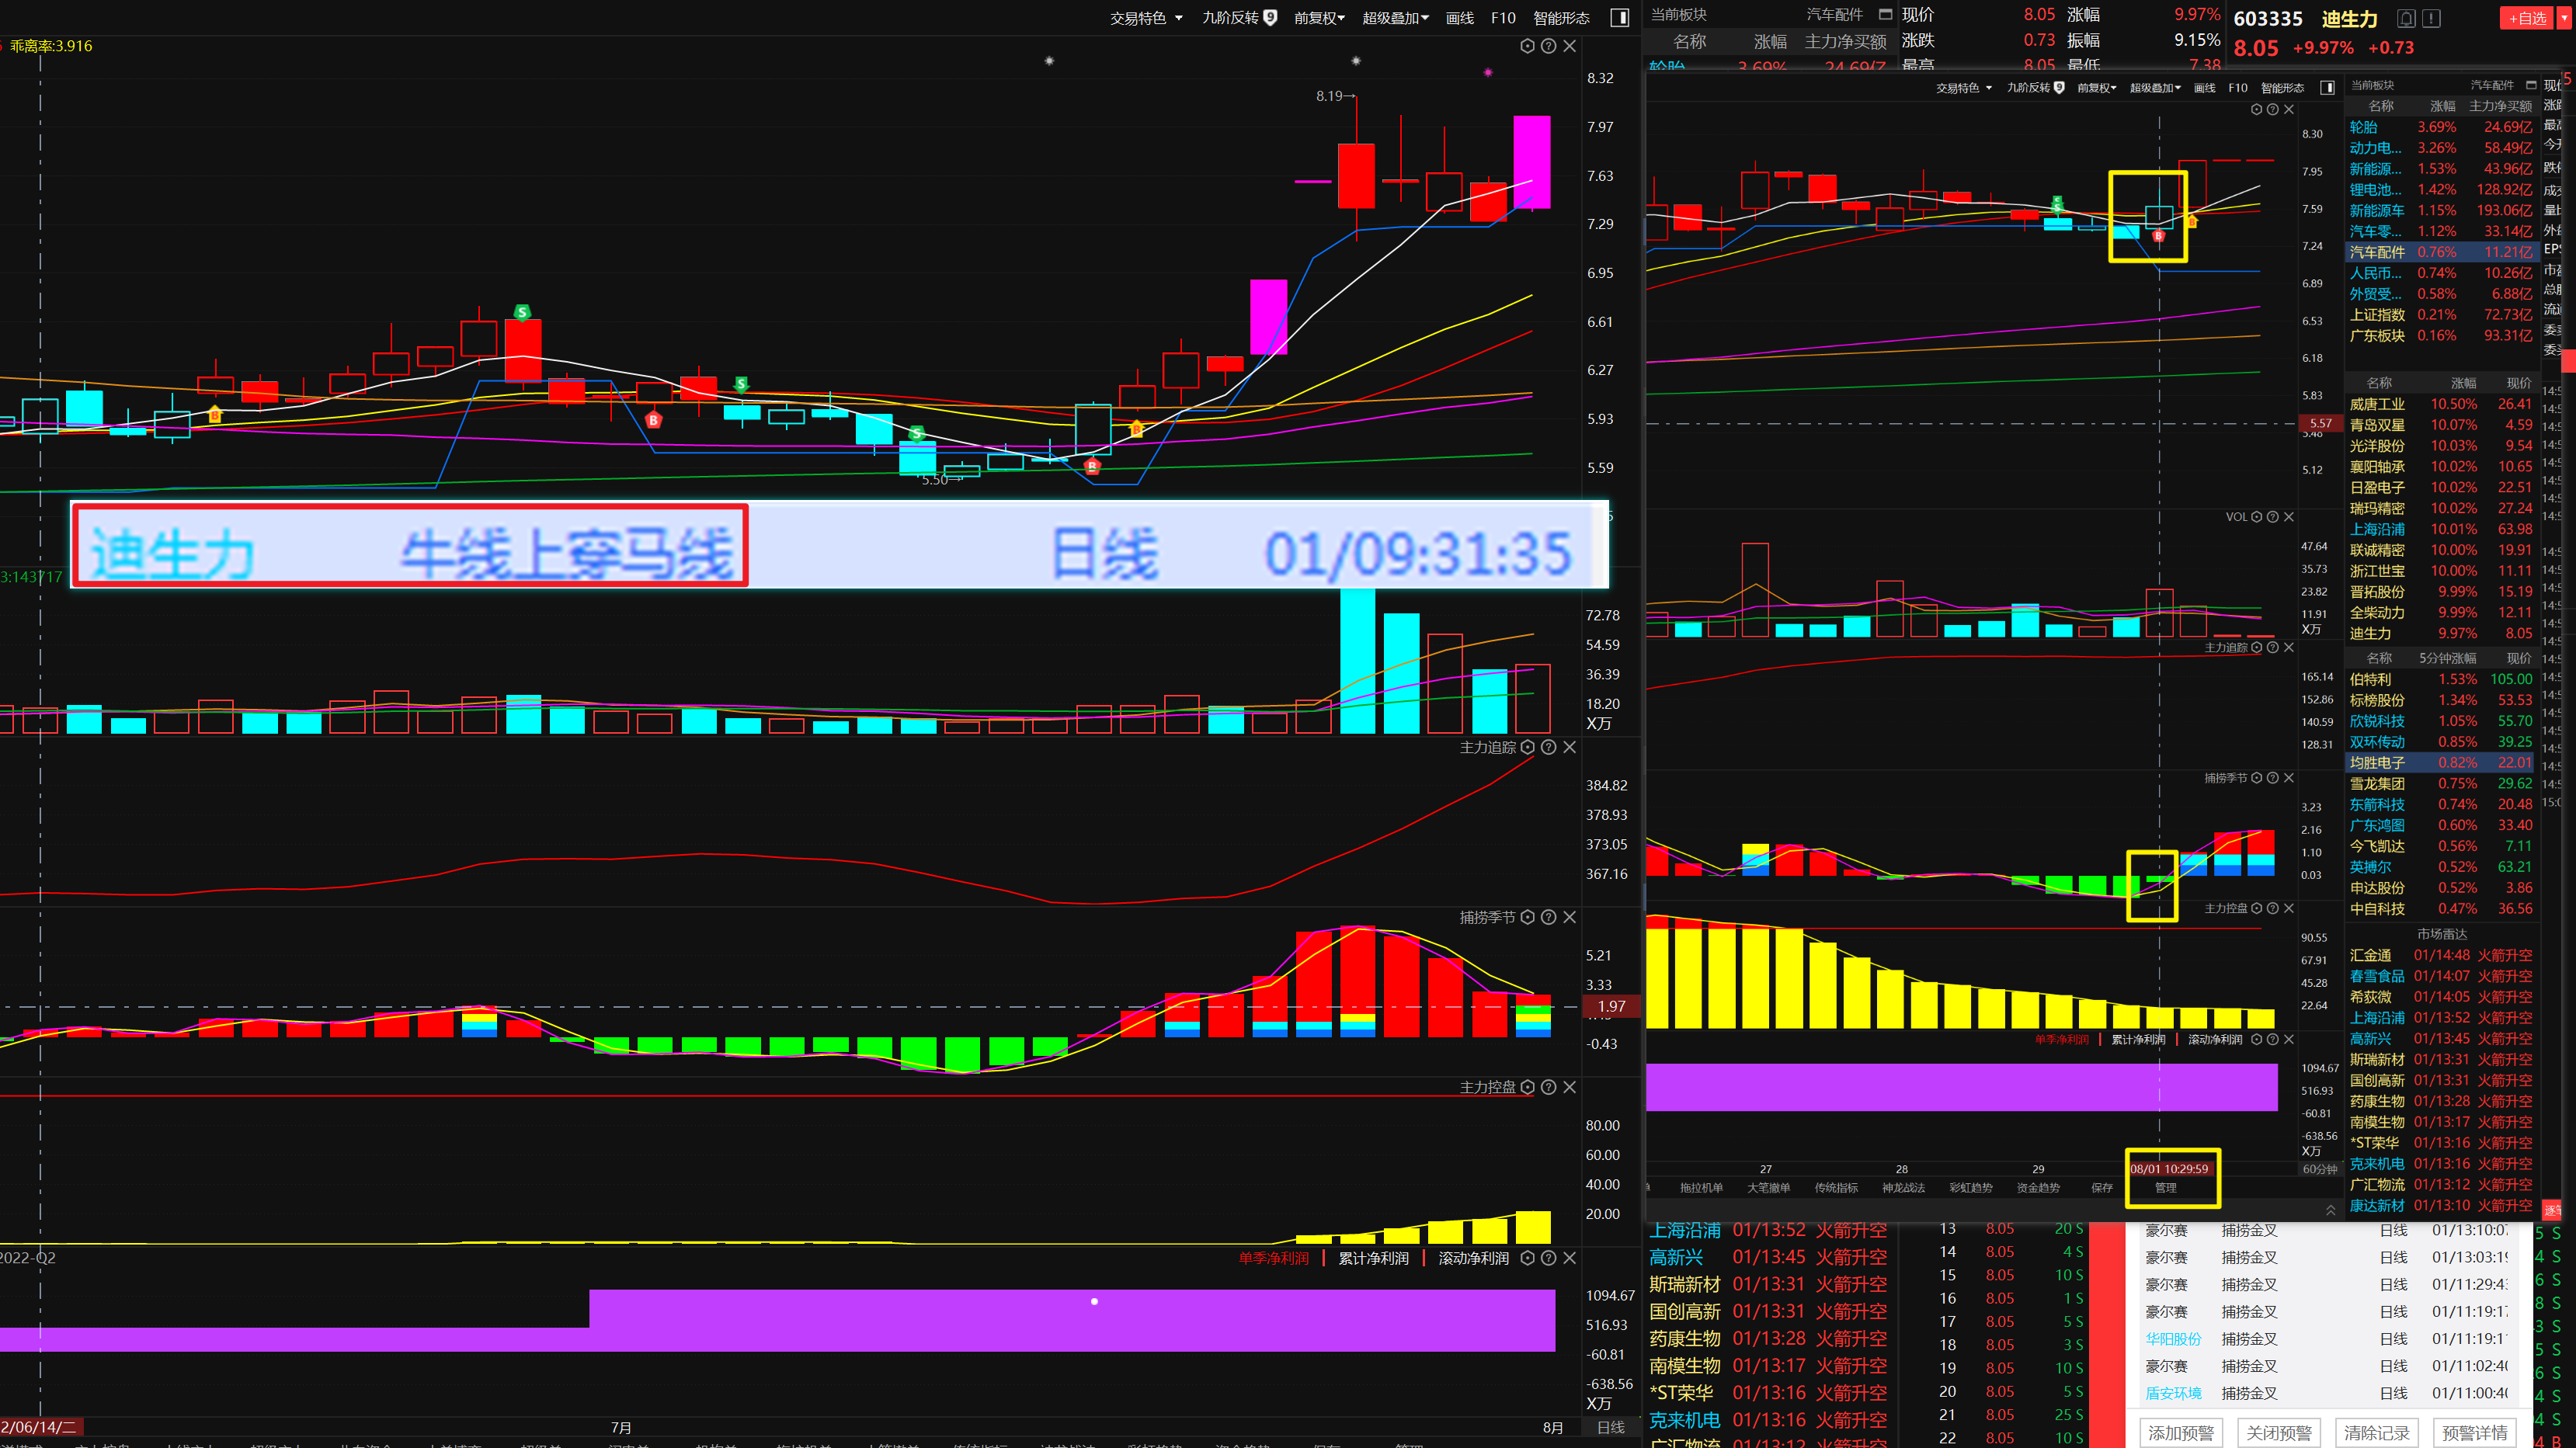Click the 九阶反转 shield badge in main toolbar
The height and width of the screenshot is (1448, 2576).
[1270, 17]
